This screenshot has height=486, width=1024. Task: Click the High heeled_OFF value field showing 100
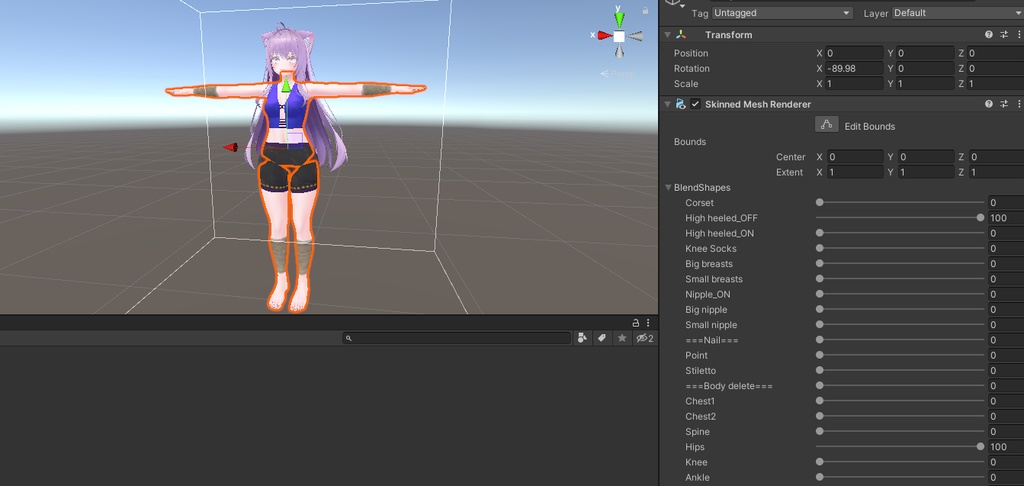click(1006, 218)
